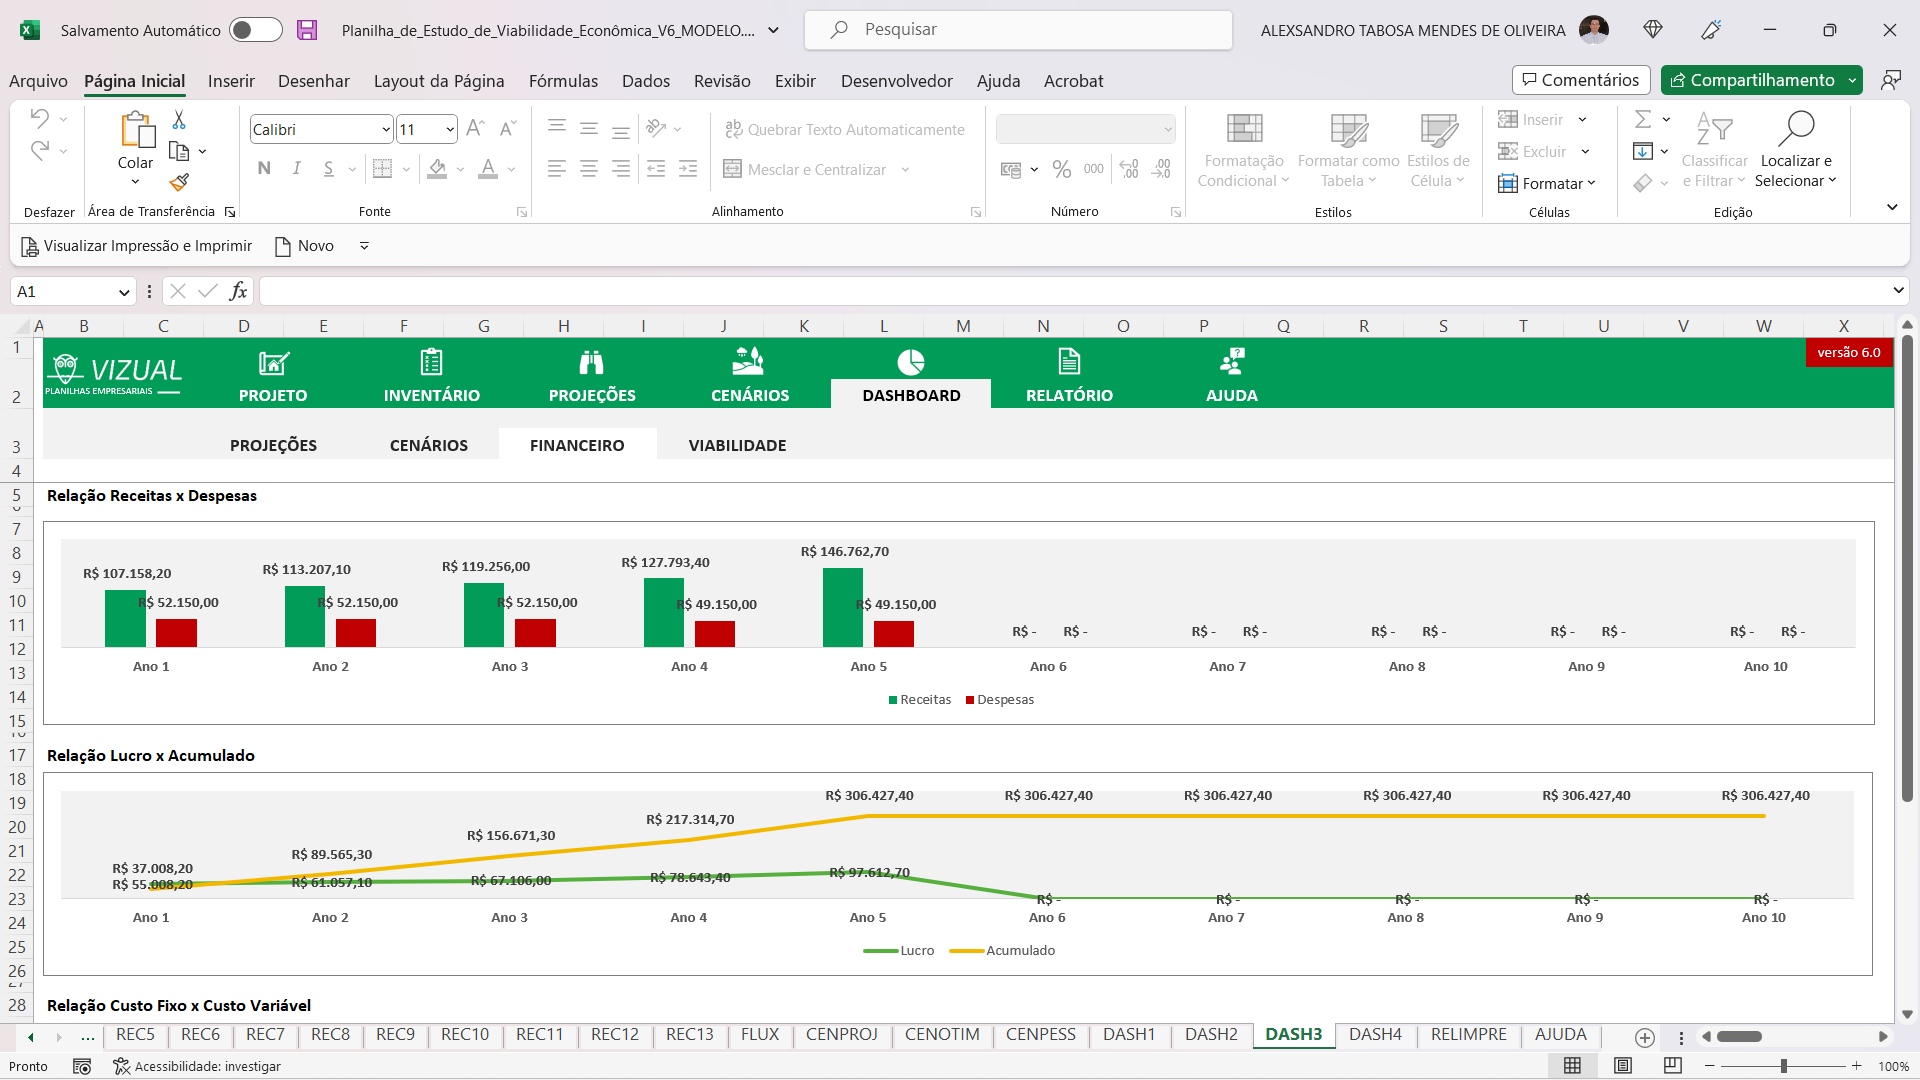Switch to Page Layout view in status bar
Viewport: 1920px width, 1080px height.
coord(1623,1066)
